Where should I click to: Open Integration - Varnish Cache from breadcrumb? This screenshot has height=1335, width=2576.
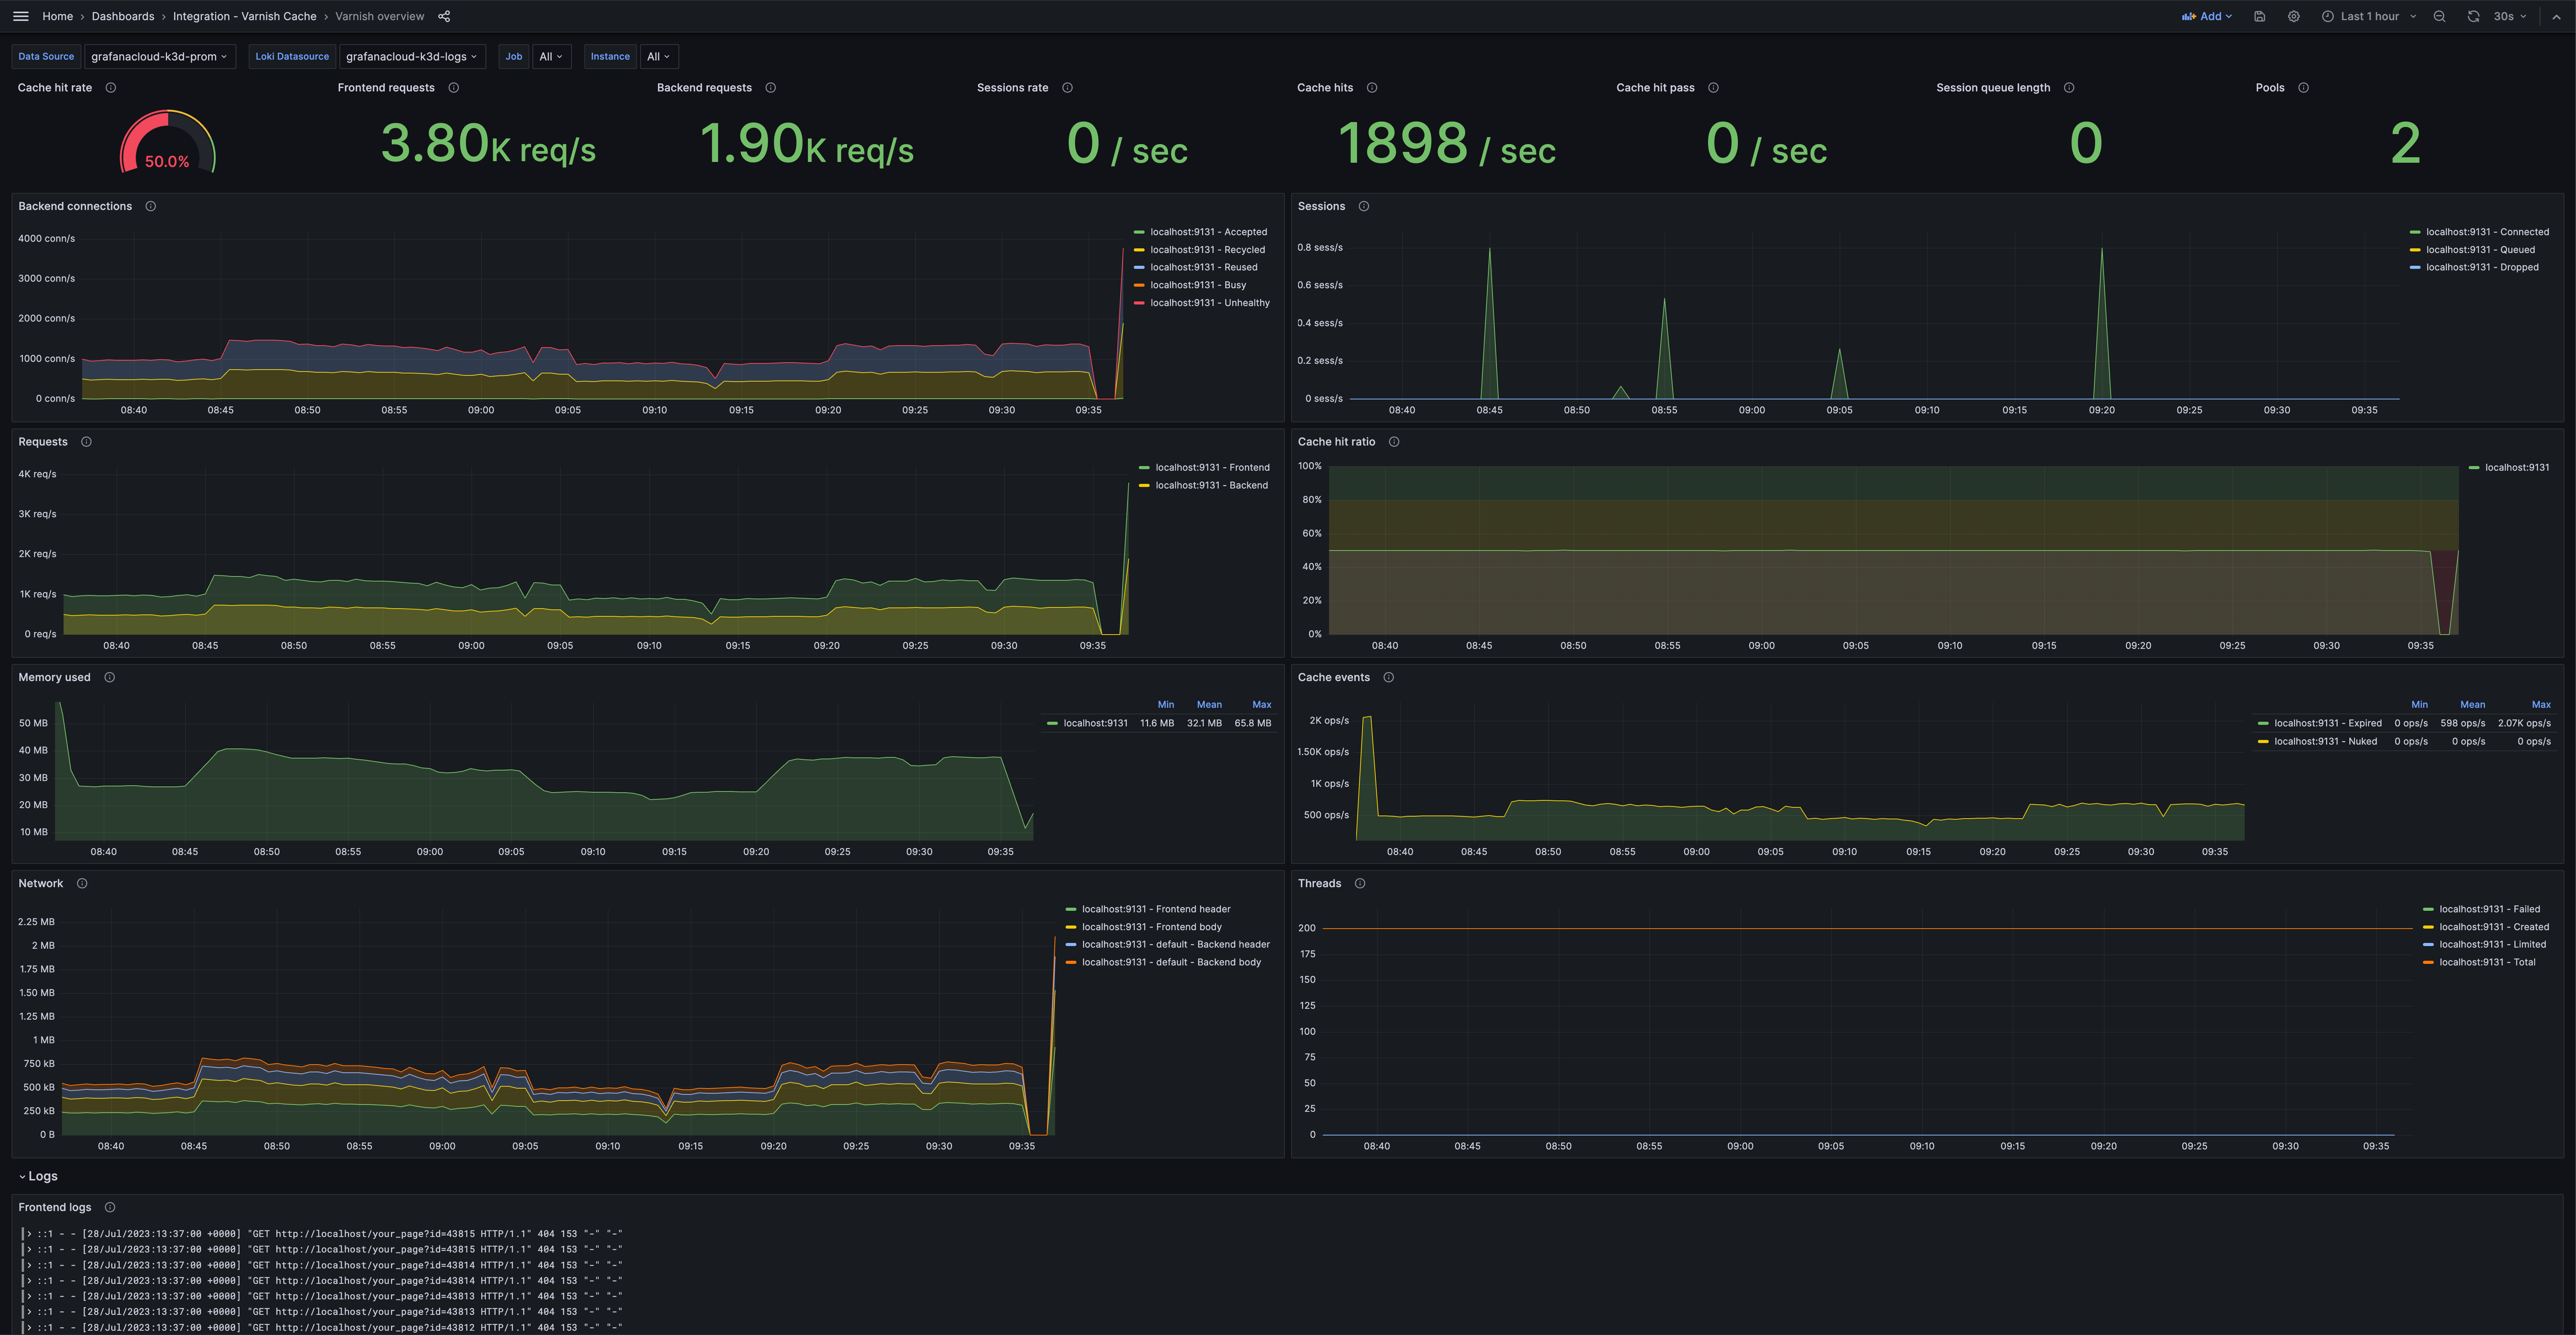(244, 16)
